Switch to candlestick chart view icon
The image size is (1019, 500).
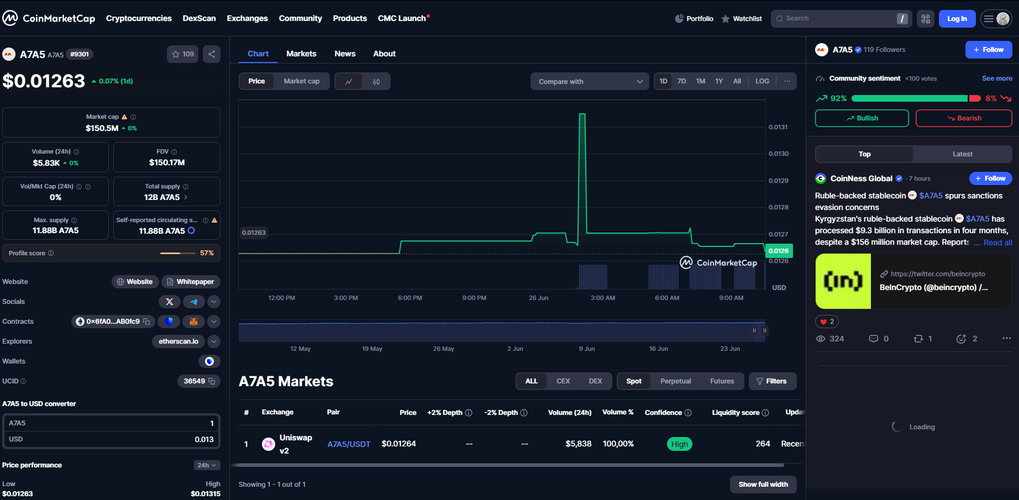(x=376, y=81)
